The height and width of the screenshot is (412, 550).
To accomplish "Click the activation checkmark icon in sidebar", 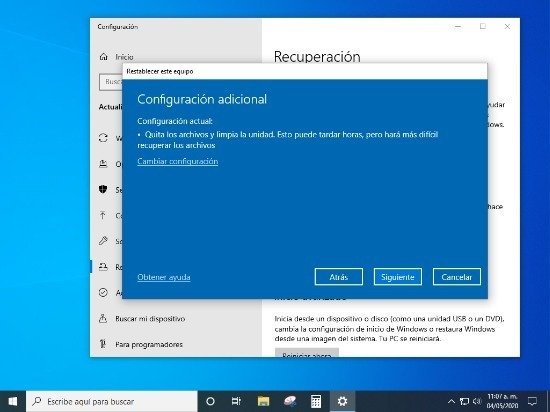I will (103, 292).
